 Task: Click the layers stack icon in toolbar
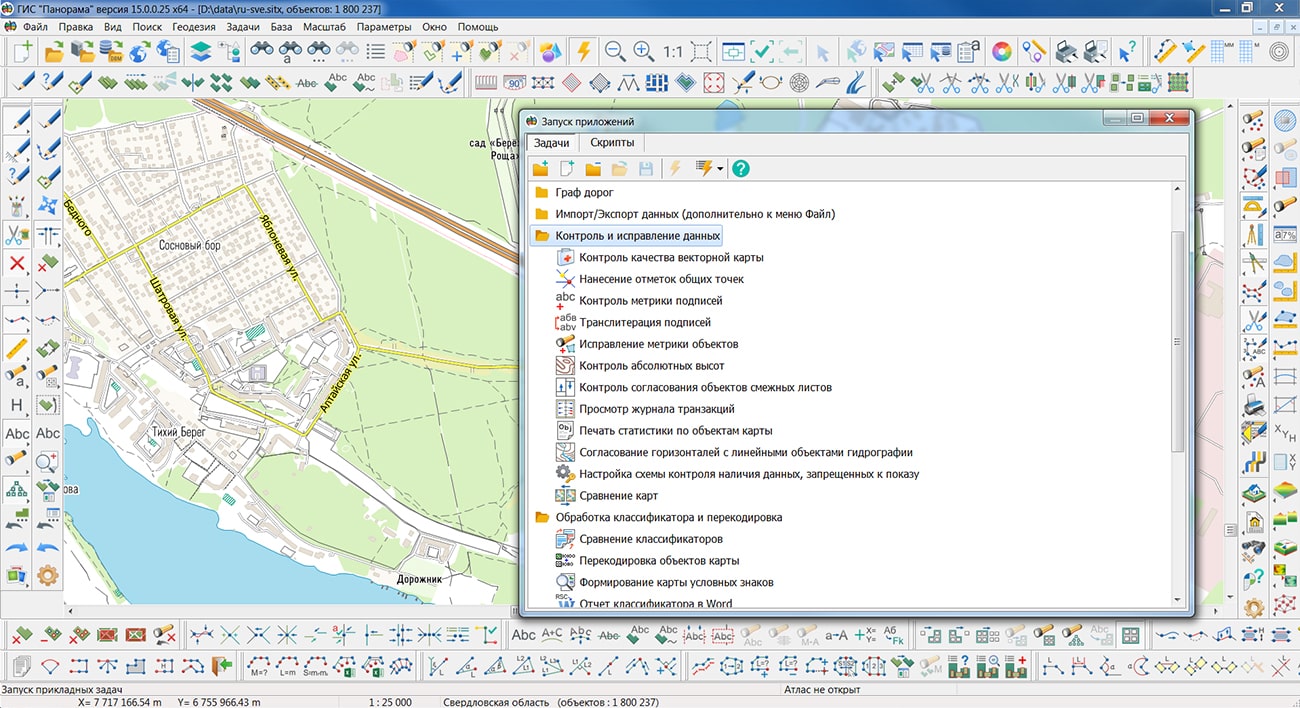coord(201,51)
